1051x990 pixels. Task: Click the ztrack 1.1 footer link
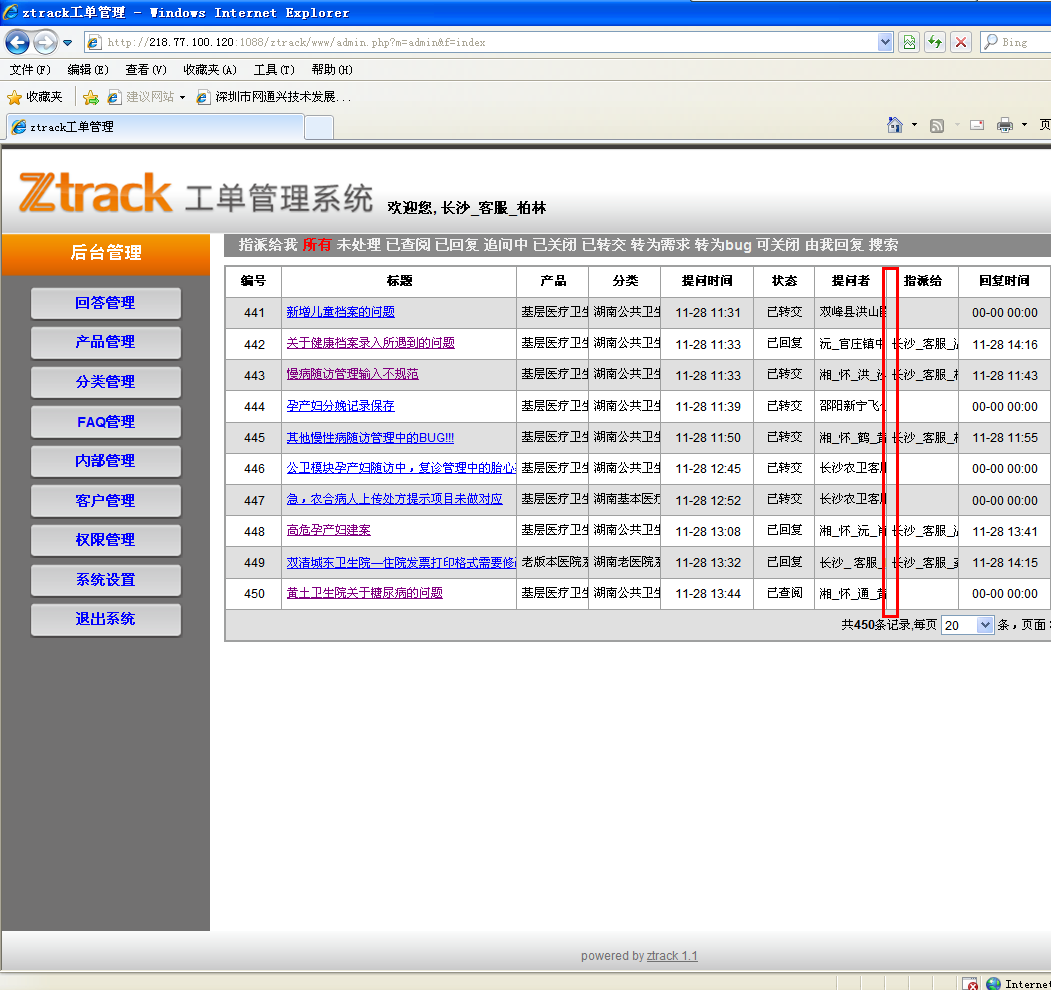click(x=672, y=956)
